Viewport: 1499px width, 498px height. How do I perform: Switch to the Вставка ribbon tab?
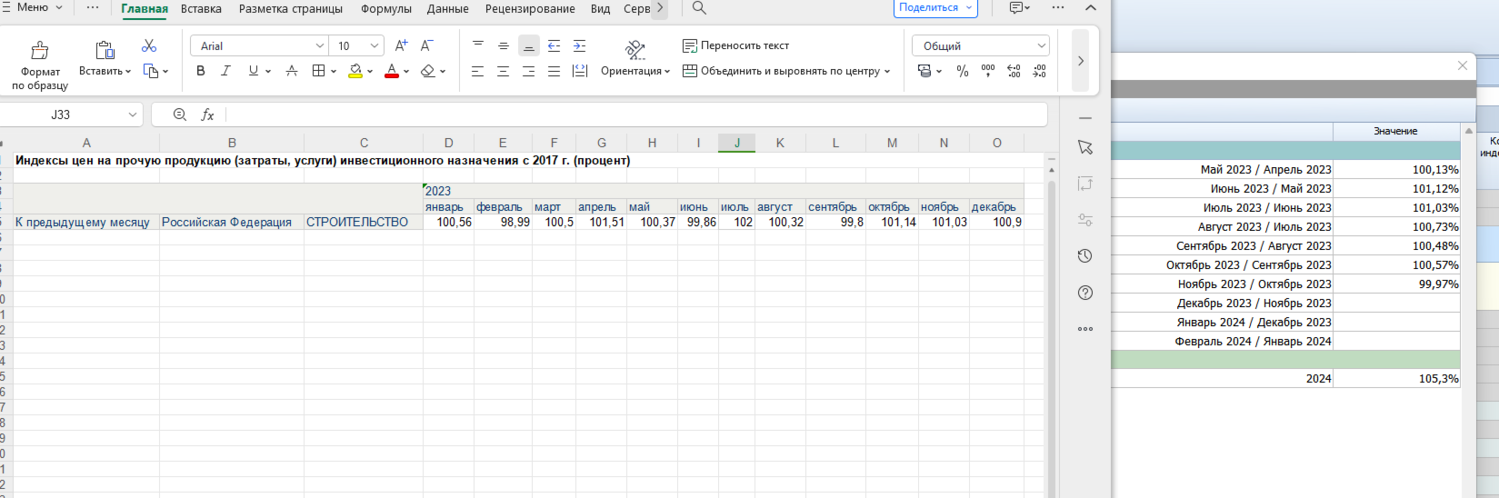click(201, 8)
